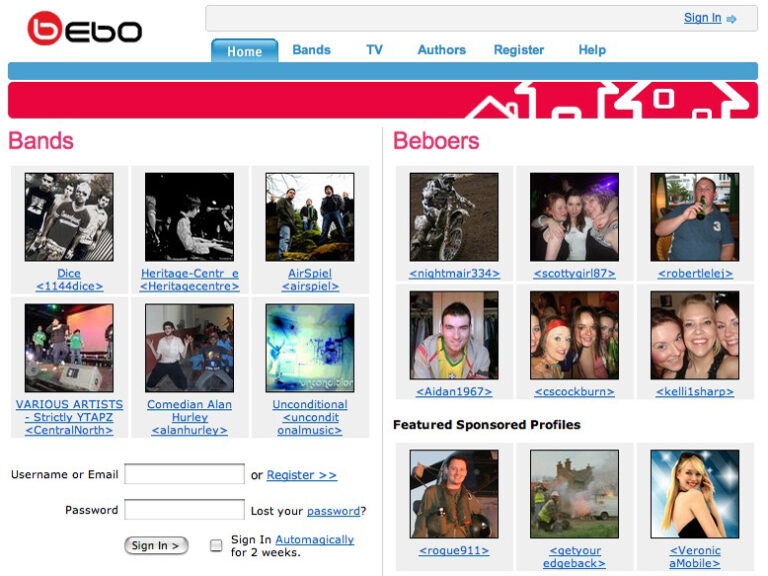The height and width of the screenshot is (576, 768).
Task: Open VARIOUS ARTISTS - Strictly YTAPZ link
Action: (69, 417)
